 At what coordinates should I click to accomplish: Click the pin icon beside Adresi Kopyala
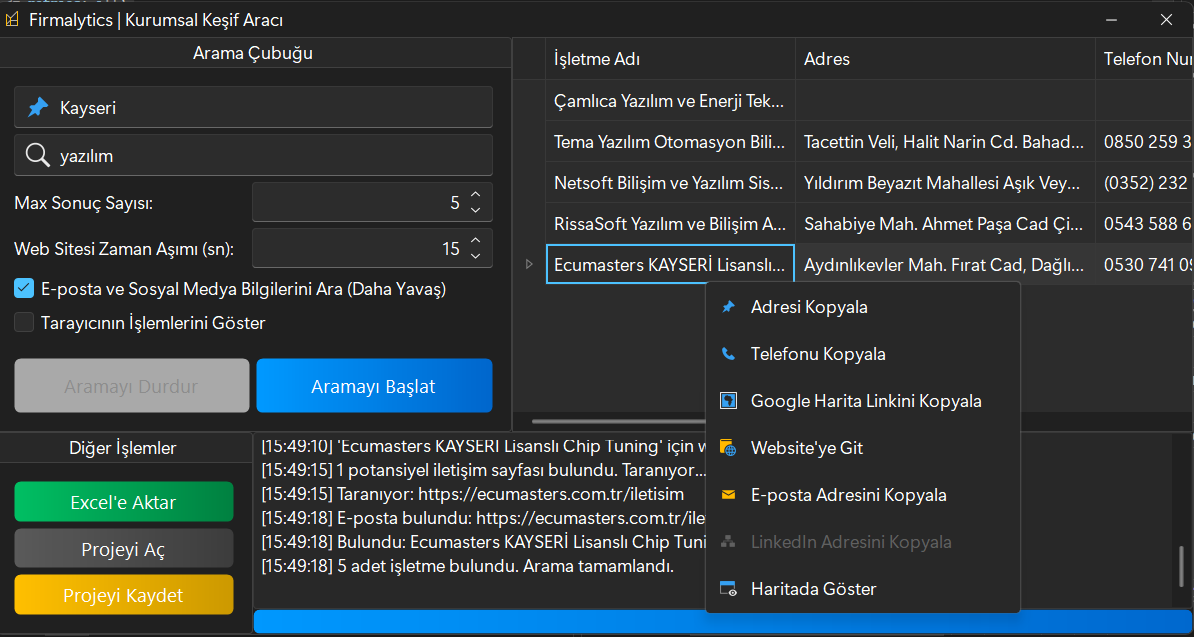click(728, 307)
